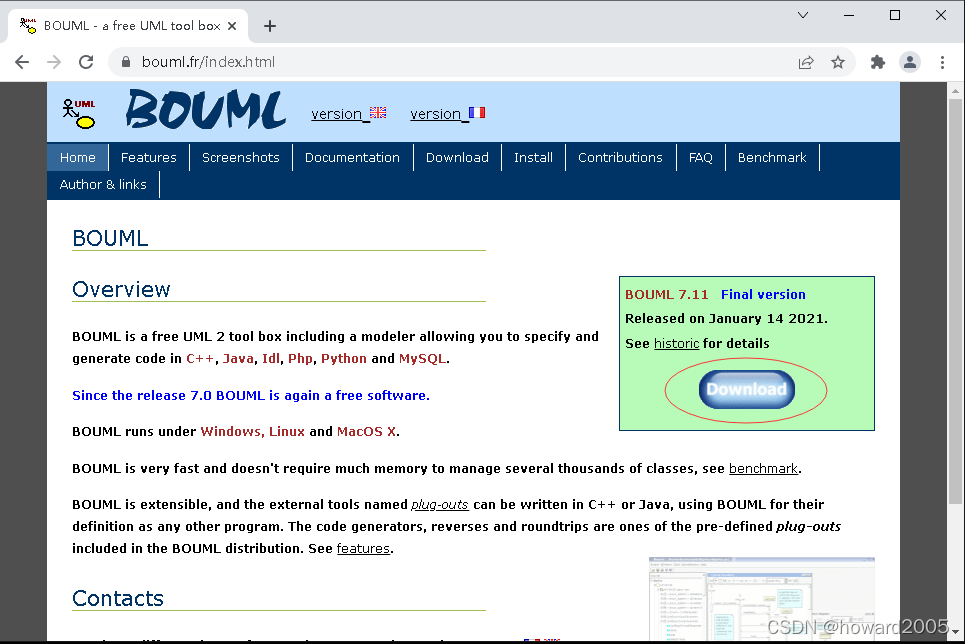Click the BOUML UML stick-figure logo

tap(79, 113)
